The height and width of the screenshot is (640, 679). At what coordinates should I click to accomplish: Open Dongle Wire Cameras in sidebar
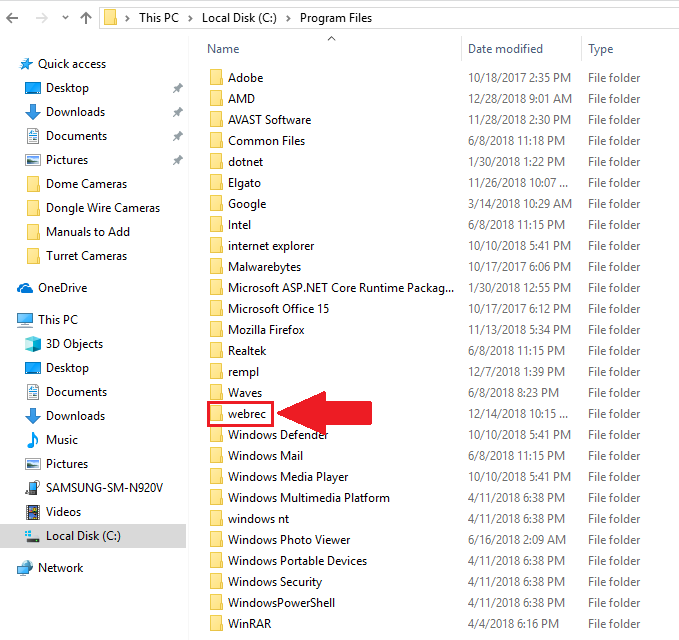point(103,208)
